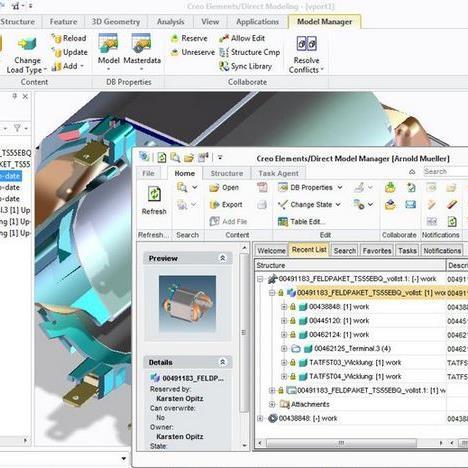Expand TATFST03_Wicklung tree node

284,363
